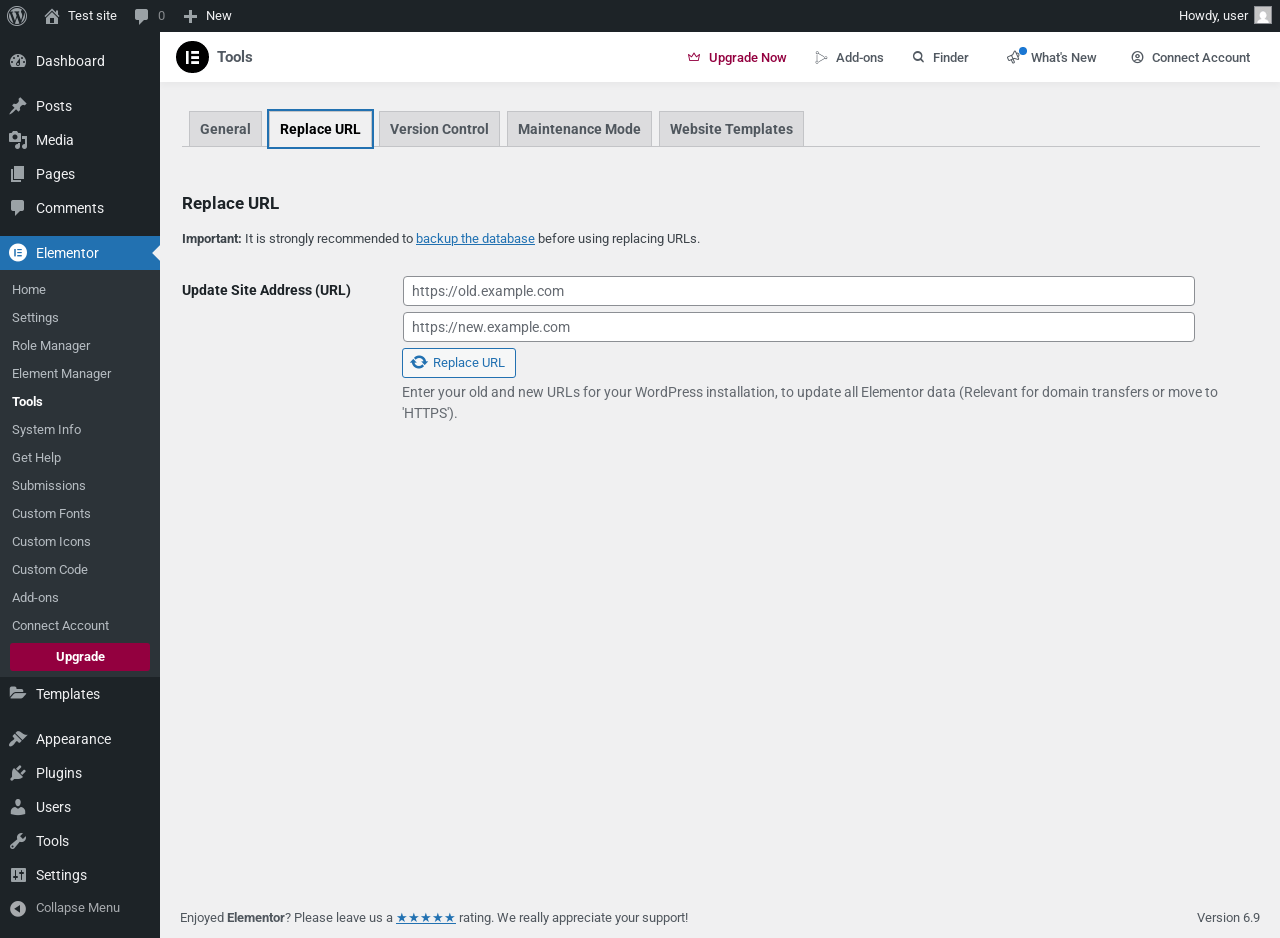Click the Users icon in sidebar

[x=18, y=807]
